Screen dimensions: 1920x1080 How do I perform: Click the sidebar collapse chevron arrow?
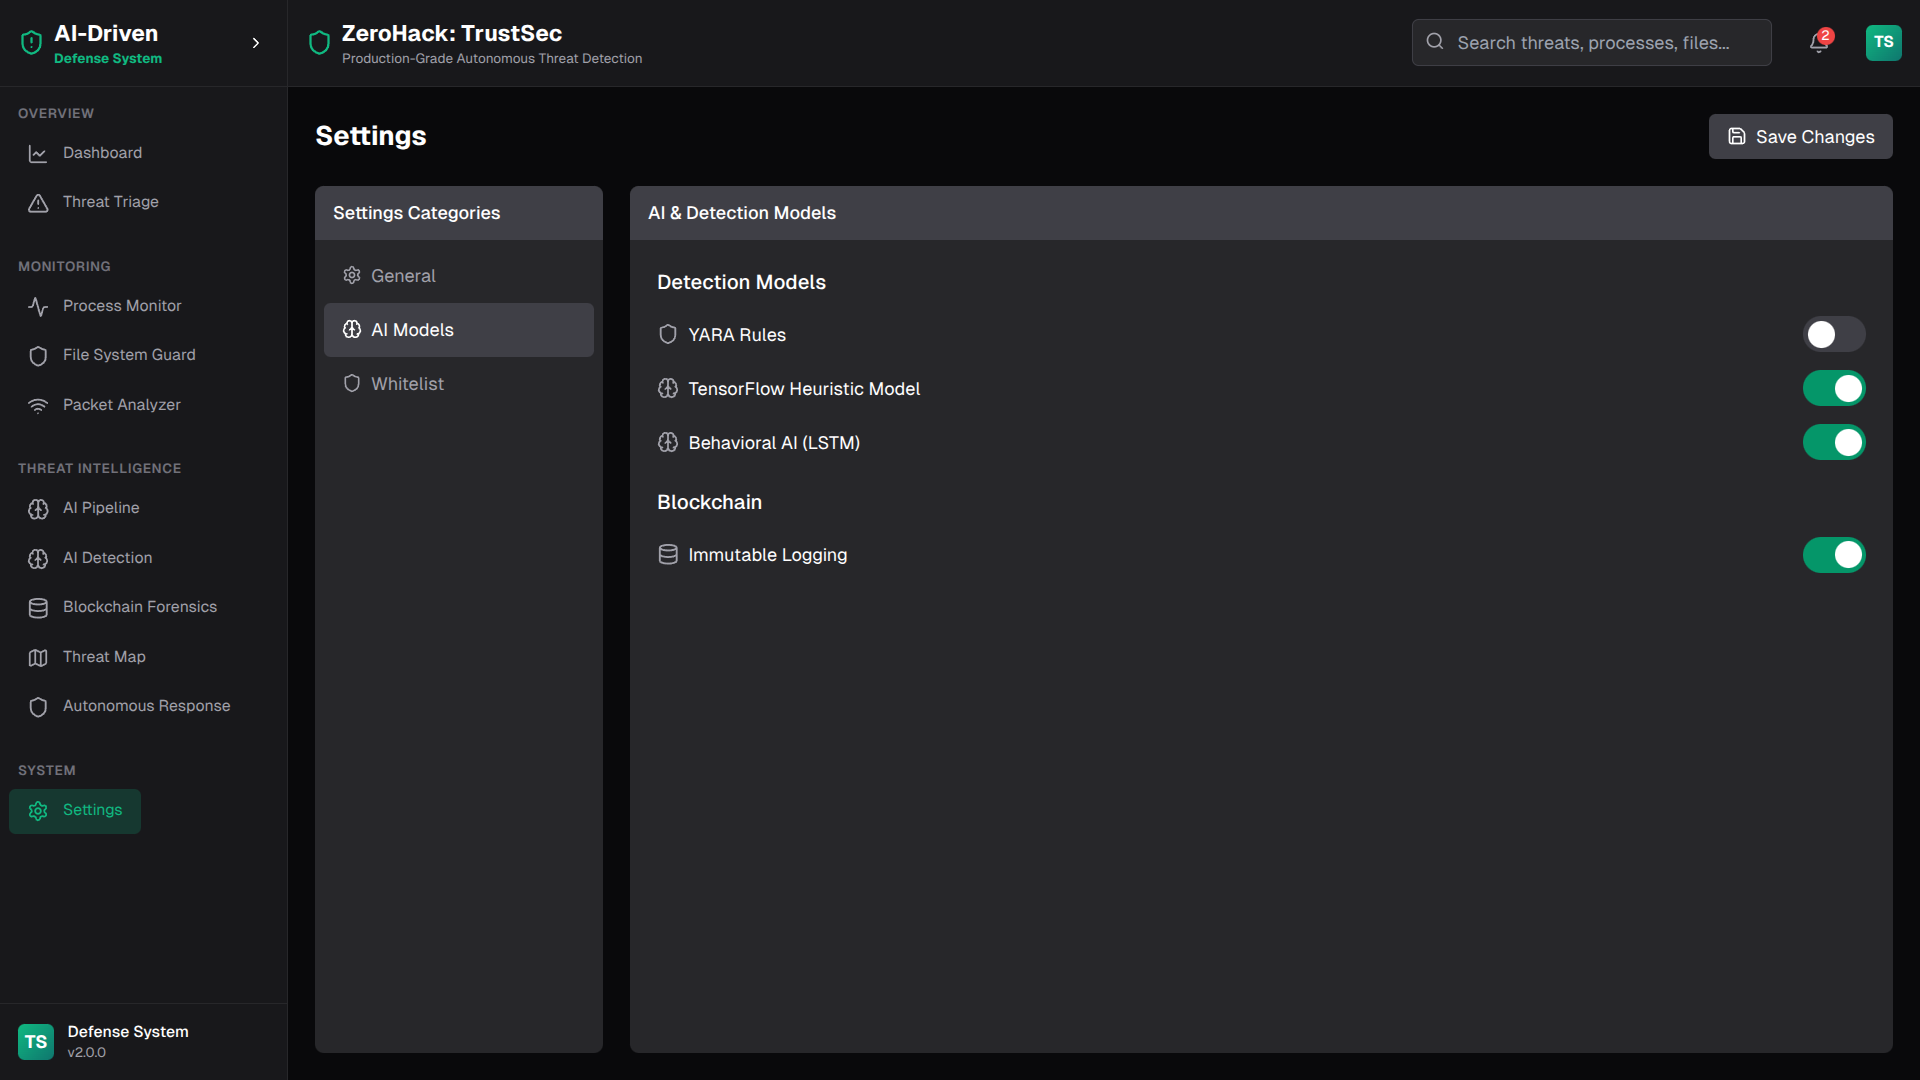point(256,43)
